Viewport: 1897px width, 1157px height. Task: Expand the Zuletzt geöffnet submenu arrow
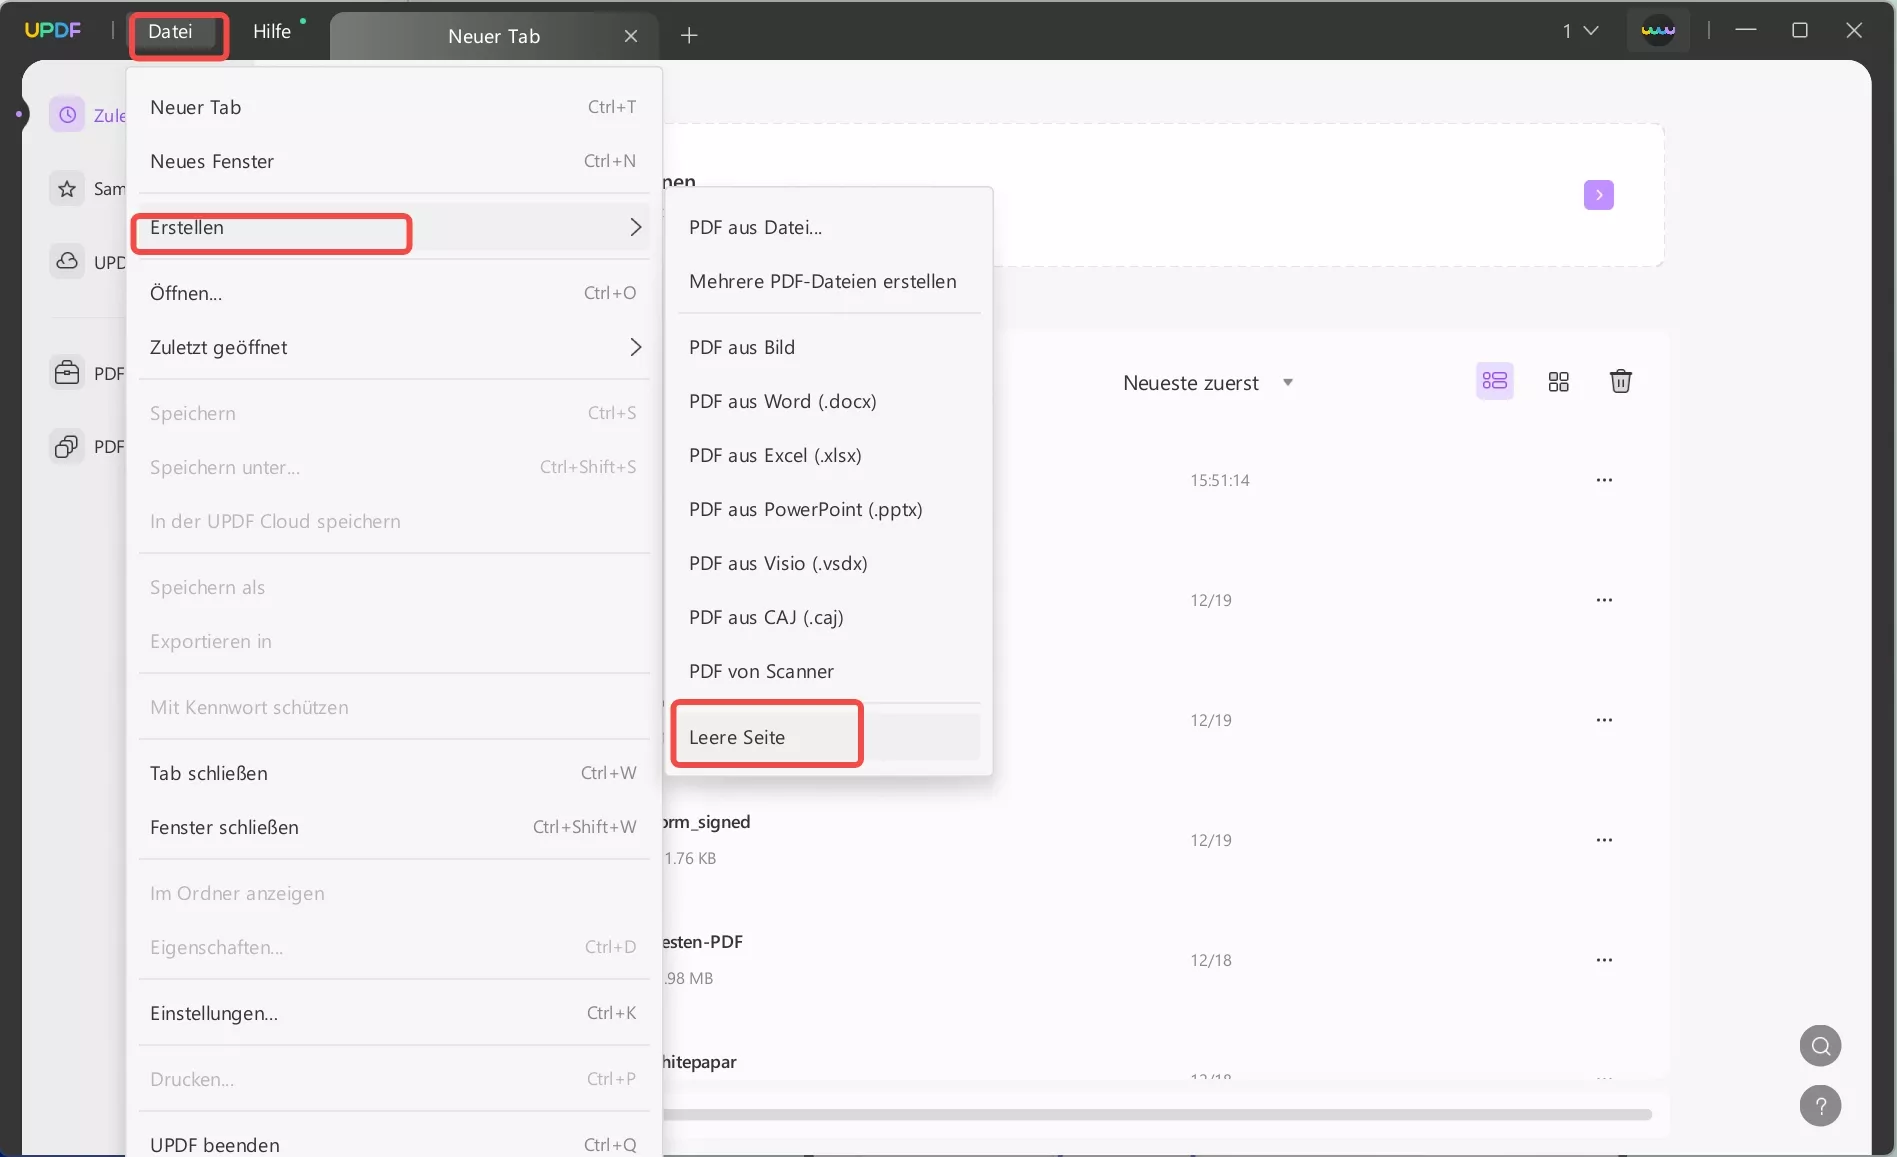tap(635, 347)
